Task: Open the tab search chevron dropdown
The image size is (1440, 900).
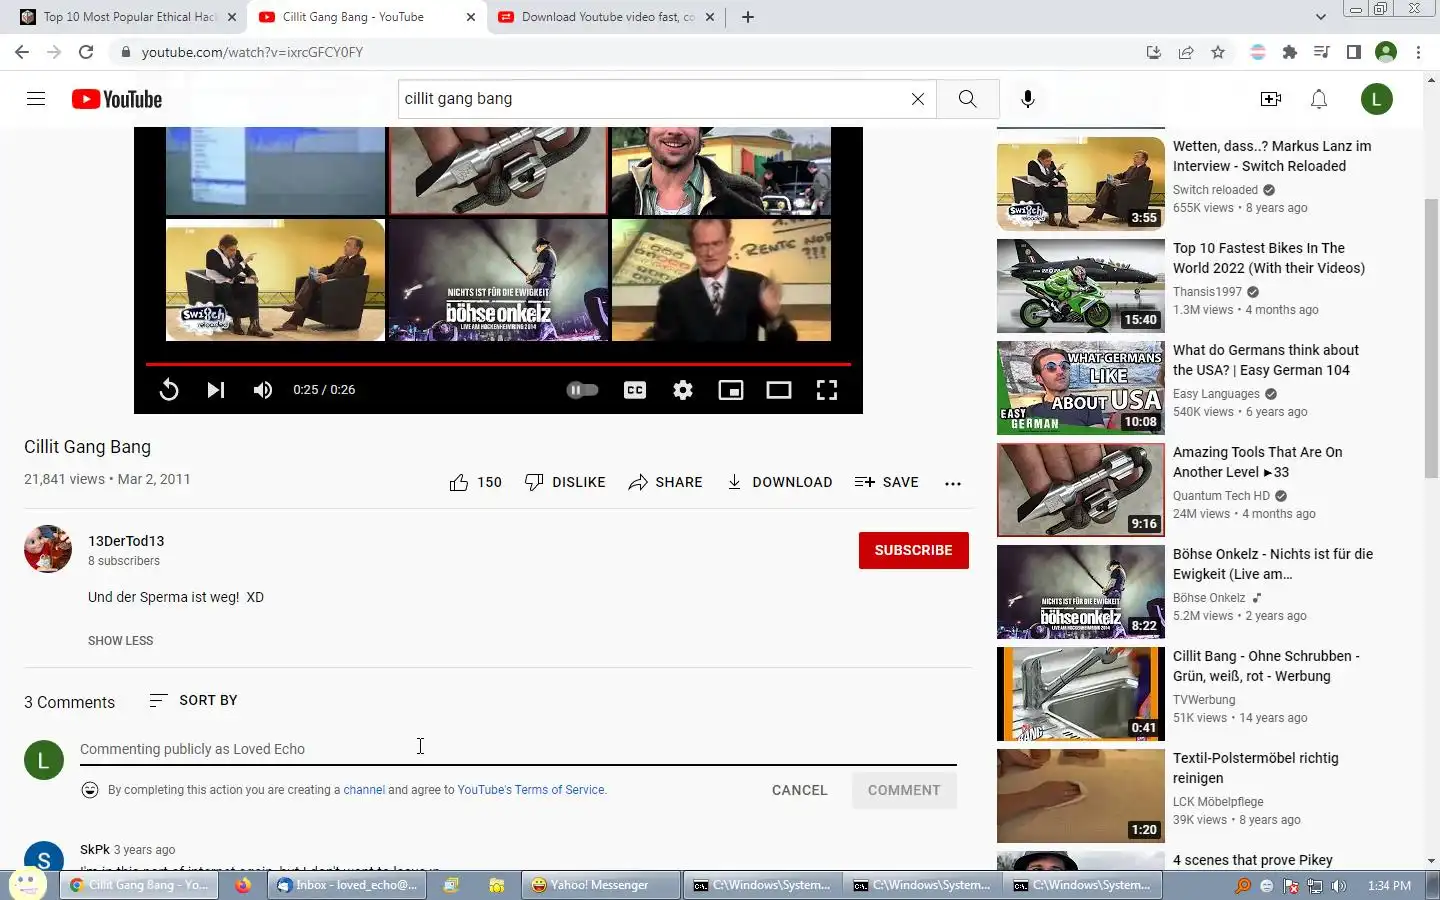Action: coord(1321,17)
